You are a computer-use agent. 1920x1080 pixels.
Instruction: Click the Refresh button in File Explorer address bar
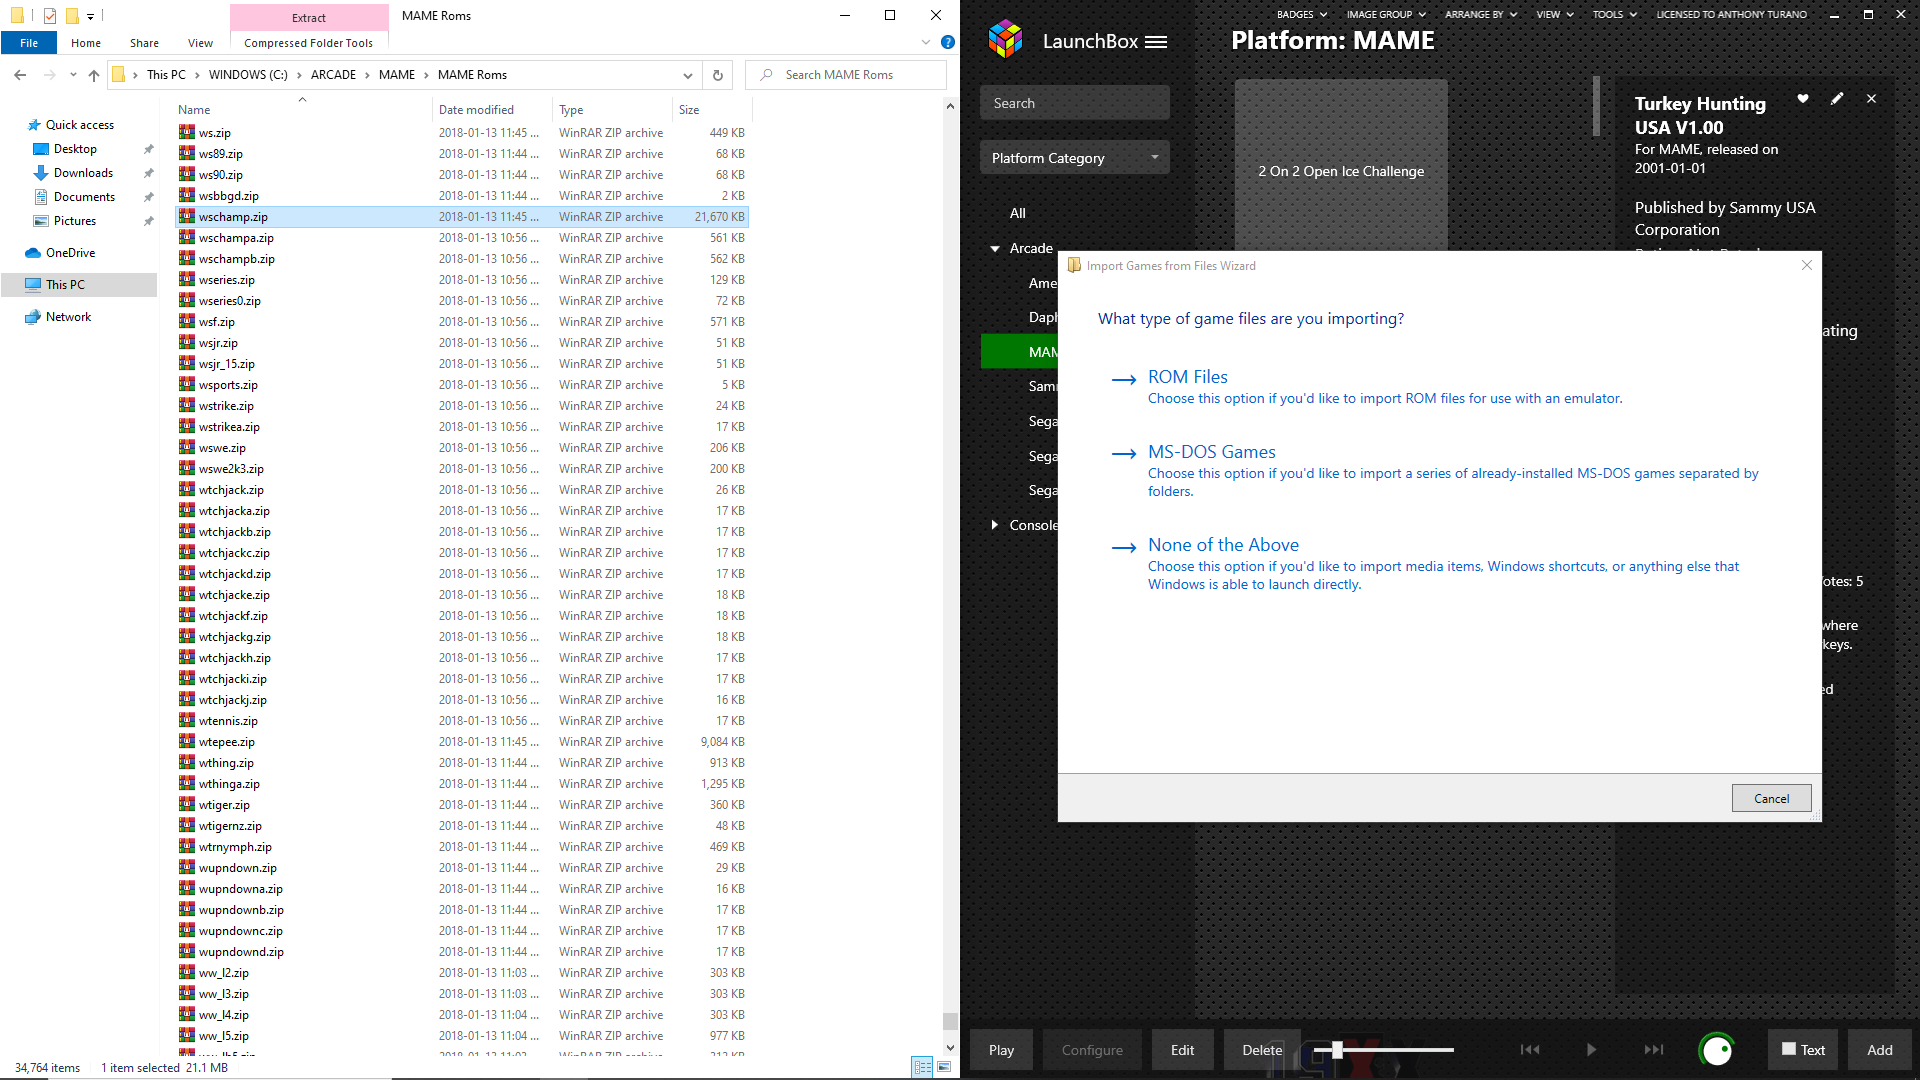tap(717, 75)
